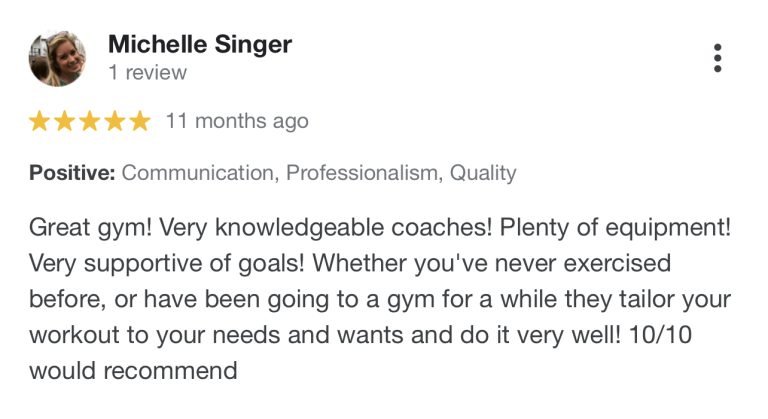Click the Michelle Singer reviewer name
This screenshot has width=768, height=419.
[x=200, y=45]
